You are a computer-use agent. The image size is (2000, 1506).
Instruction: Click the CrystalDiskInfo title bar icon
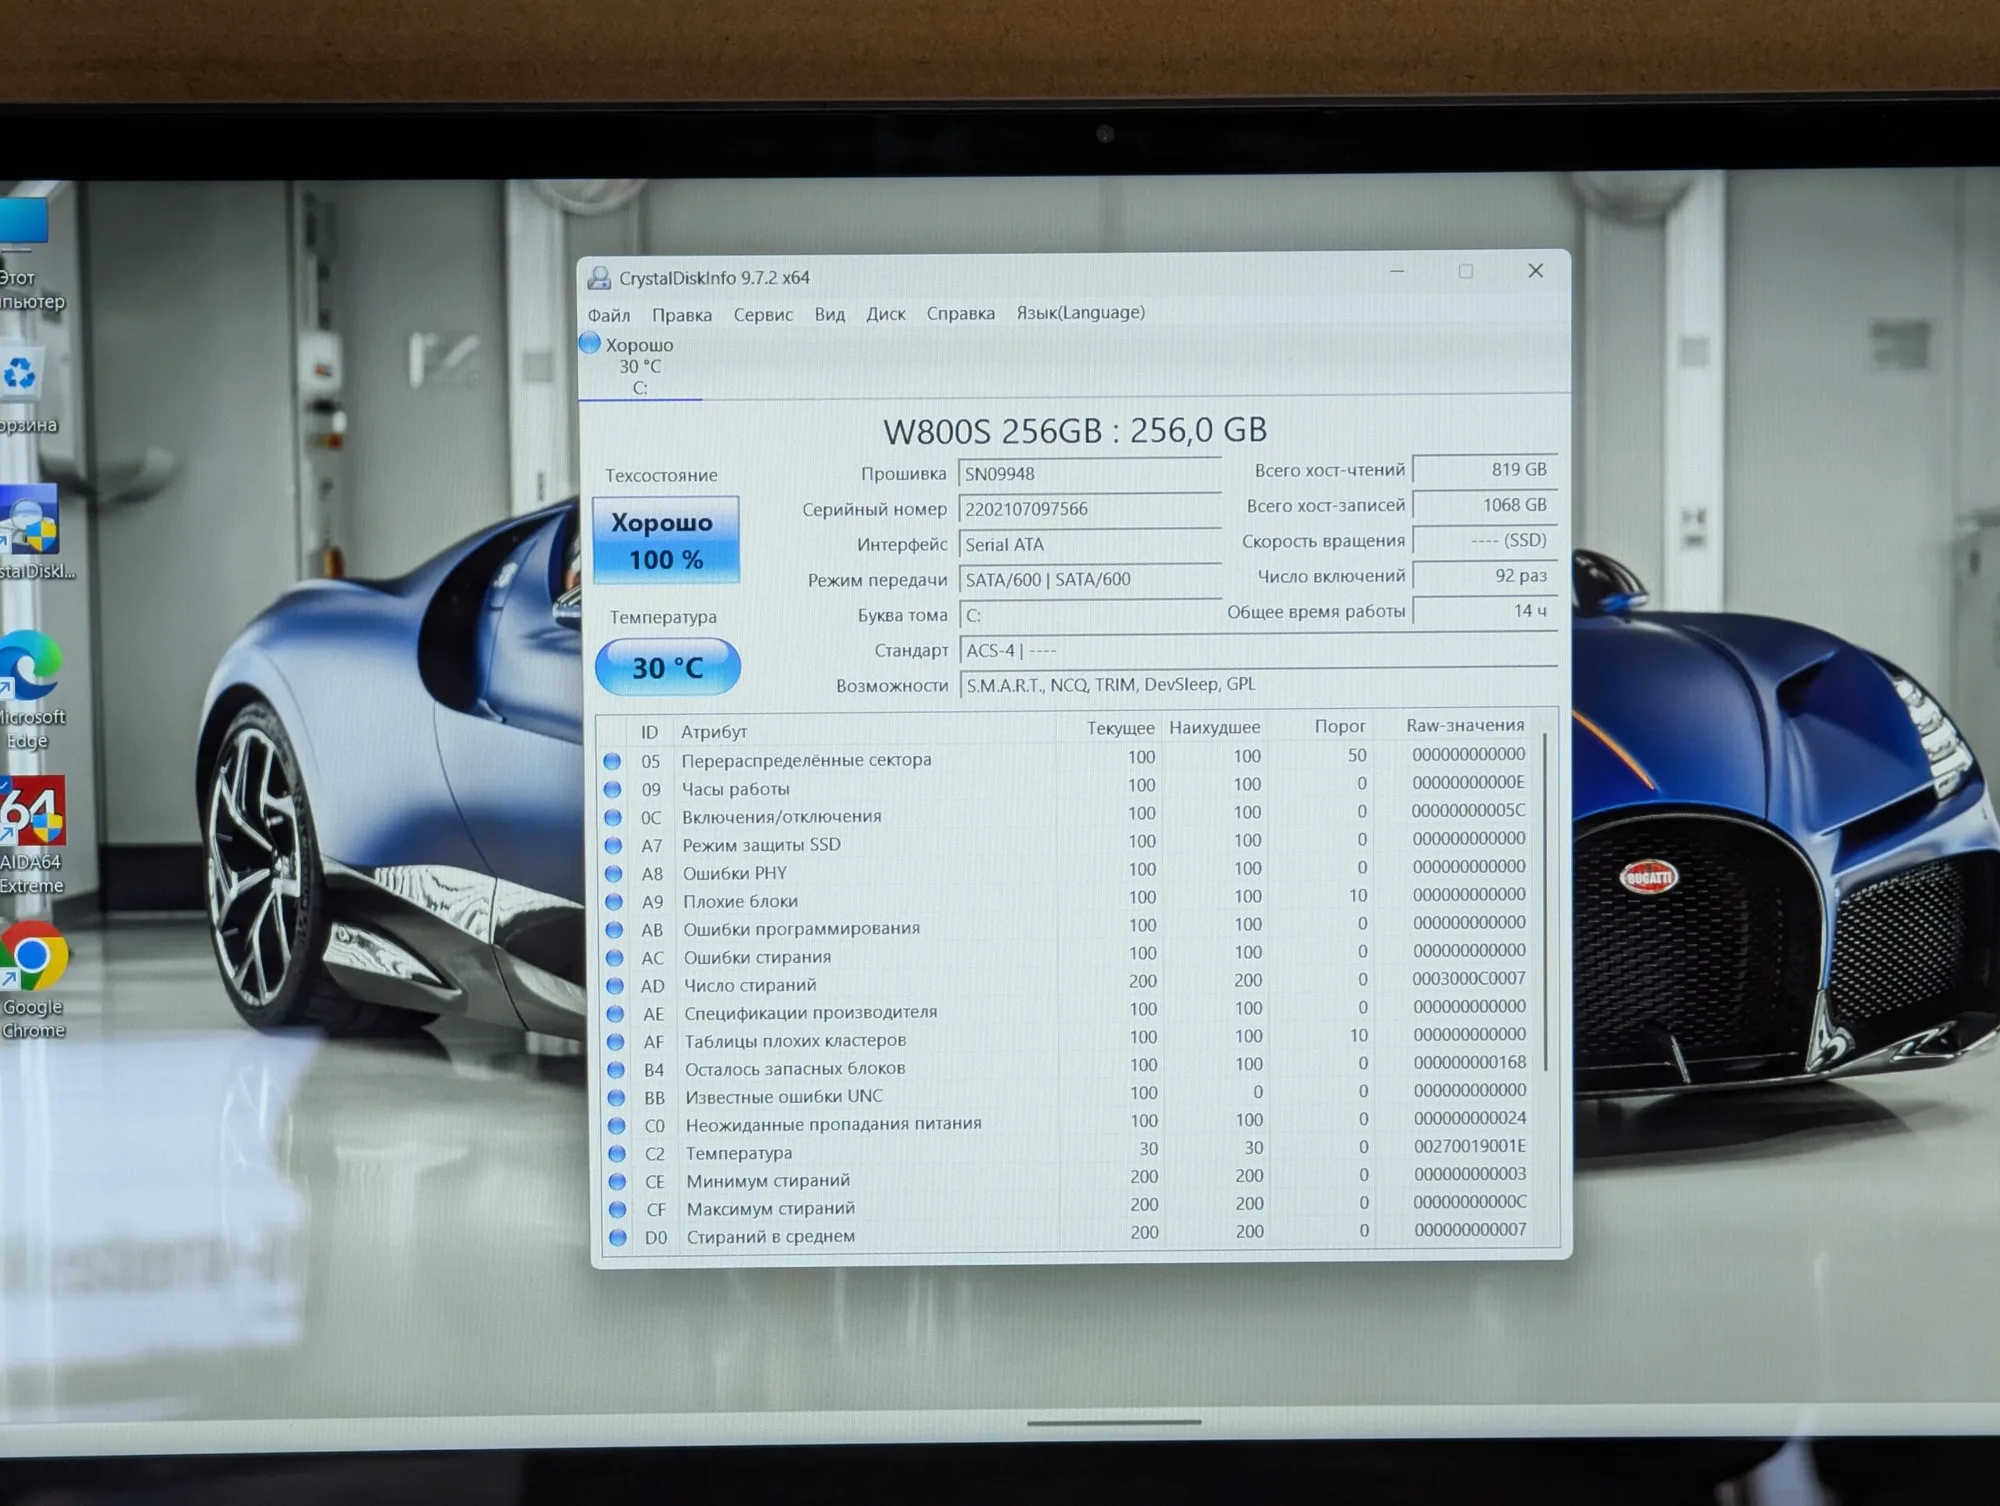coord(599,278)
